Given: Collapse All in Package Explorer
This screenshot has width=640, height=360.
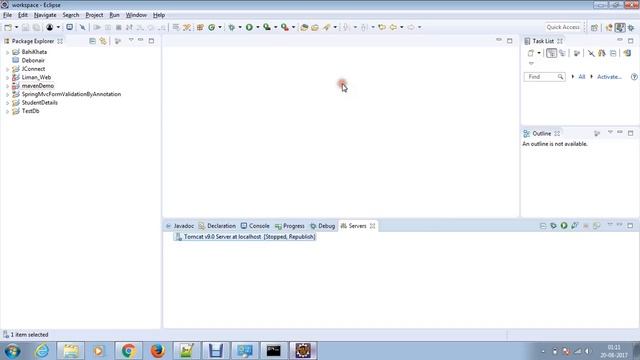Looking at the screenshot, I should (x=92, y=41).
